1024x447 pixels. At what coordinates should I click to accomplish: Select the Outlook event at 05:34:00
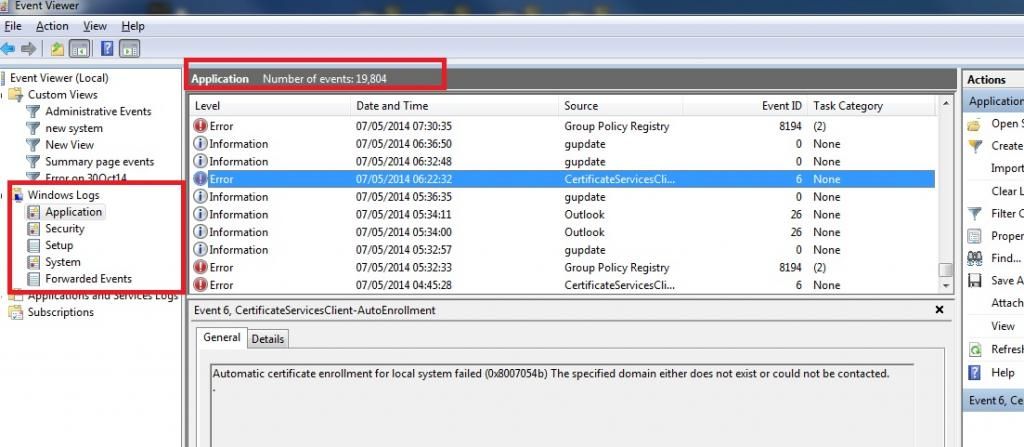(564, 232)
